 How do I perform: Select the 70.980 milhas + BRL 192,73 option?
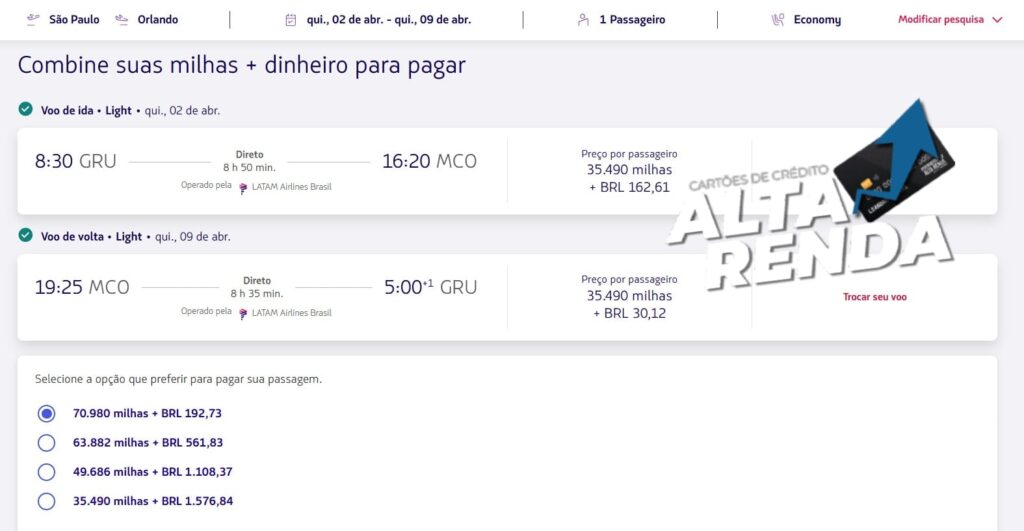coord(46,413)
